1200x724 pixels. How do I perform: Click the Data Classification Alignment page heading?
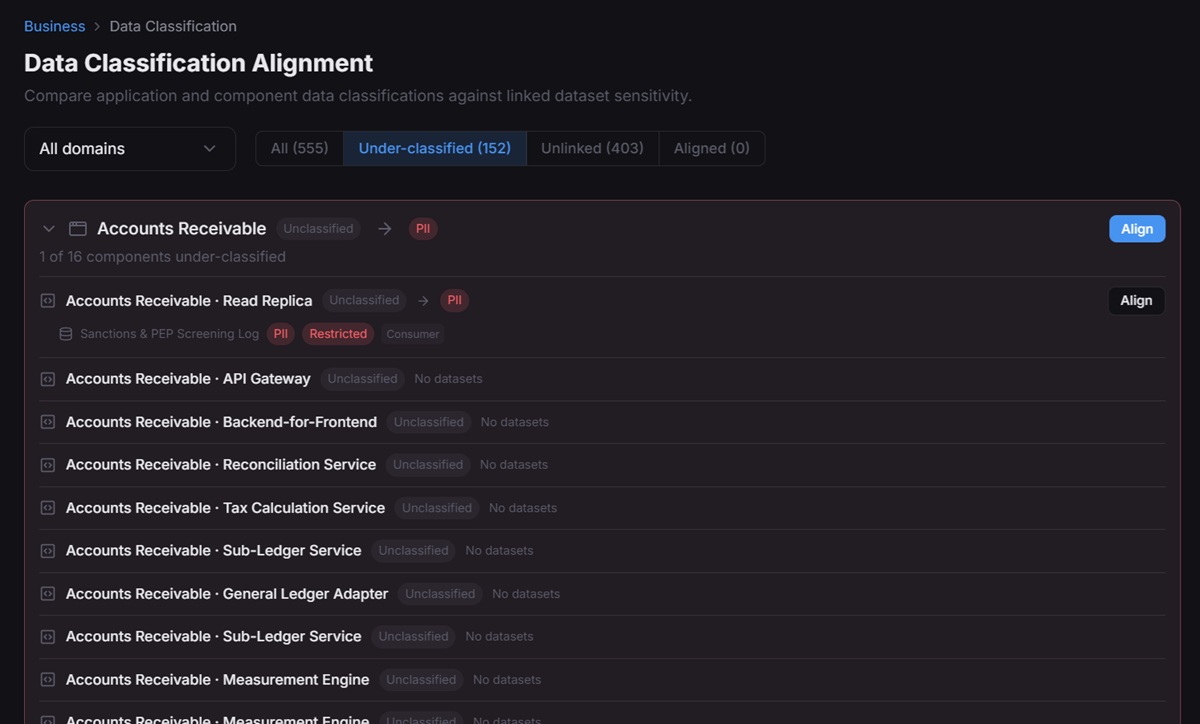tap(199, 63)
